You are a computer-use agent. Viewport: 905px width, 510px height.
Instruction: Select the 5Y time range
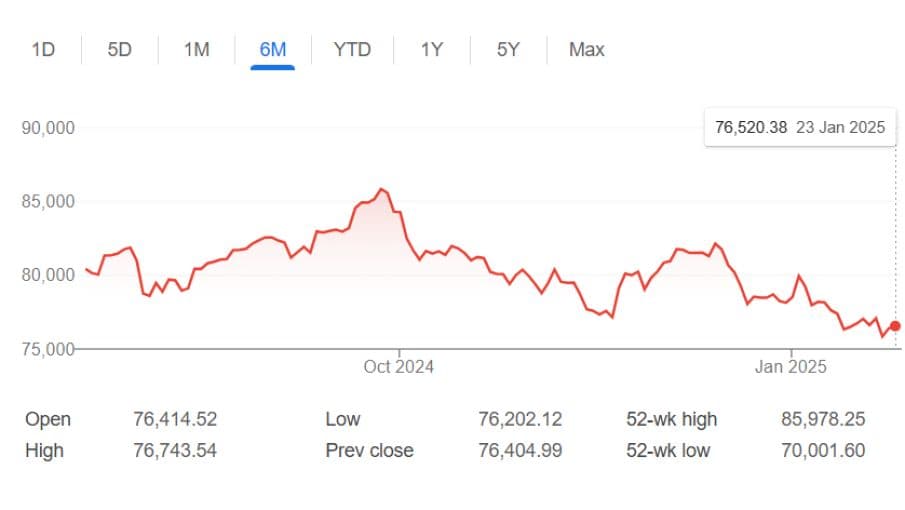click(x=508, y=49)
